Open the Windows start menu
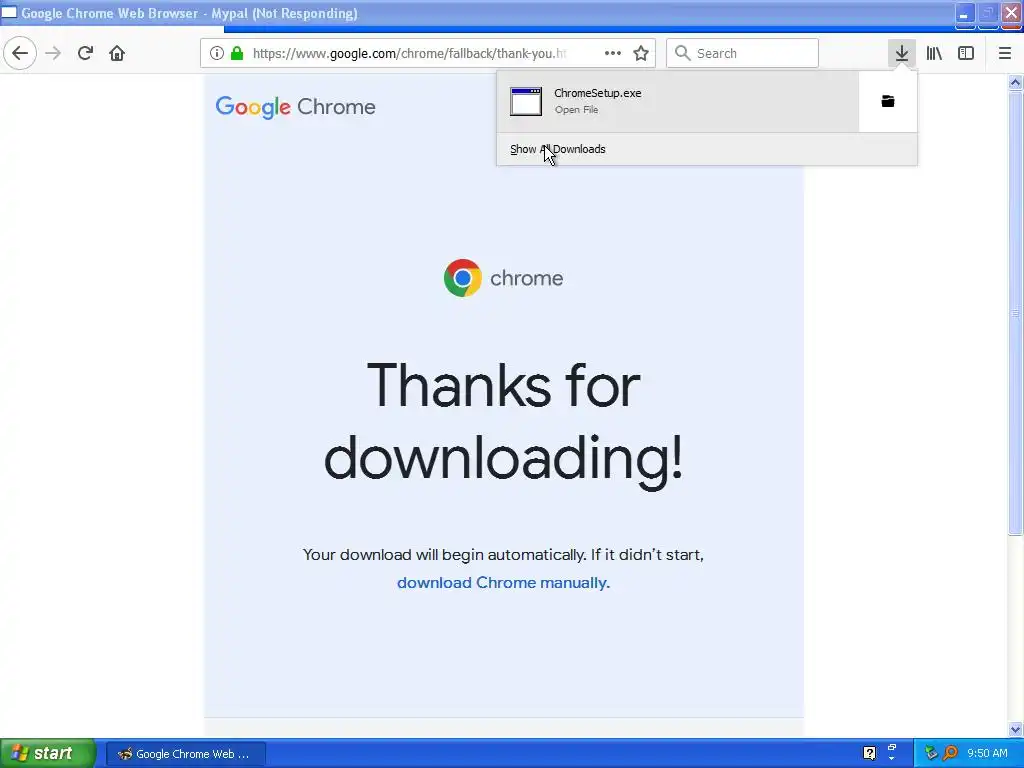This screenshot has height=768, width=1024. (48, 754)
